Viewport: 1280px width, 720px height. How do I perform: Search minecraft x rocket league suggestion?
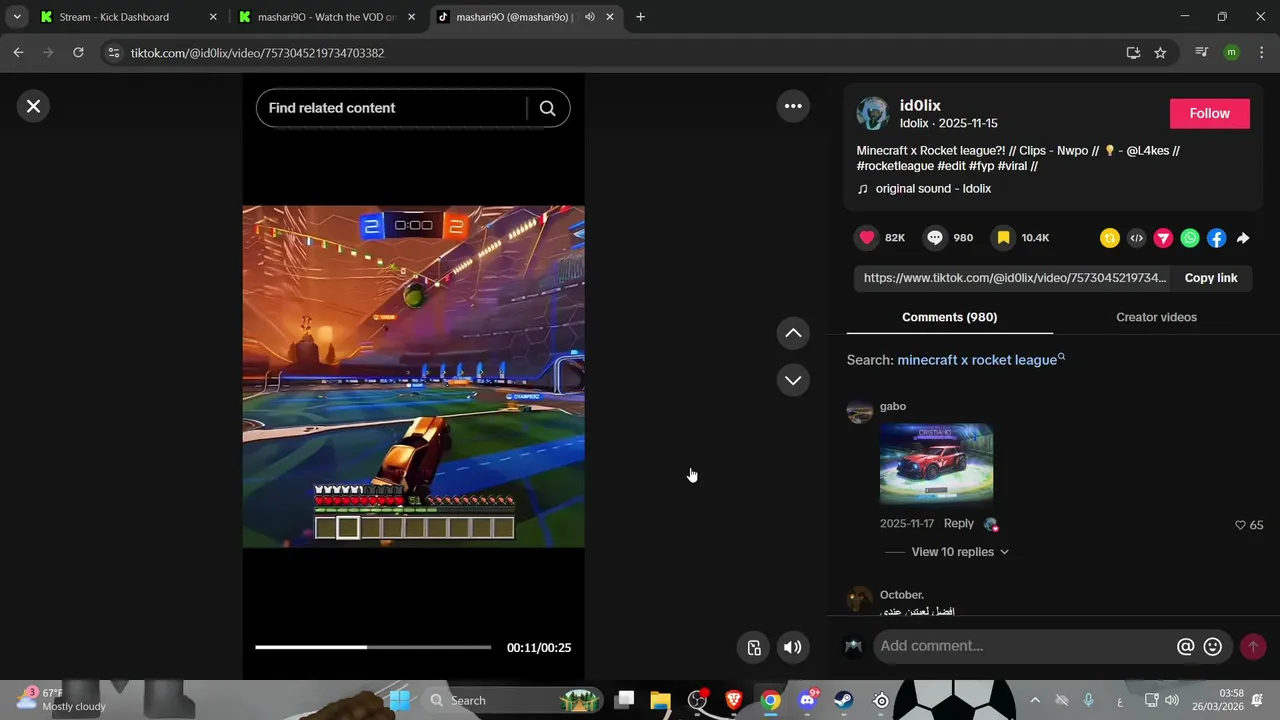point(981,360)
